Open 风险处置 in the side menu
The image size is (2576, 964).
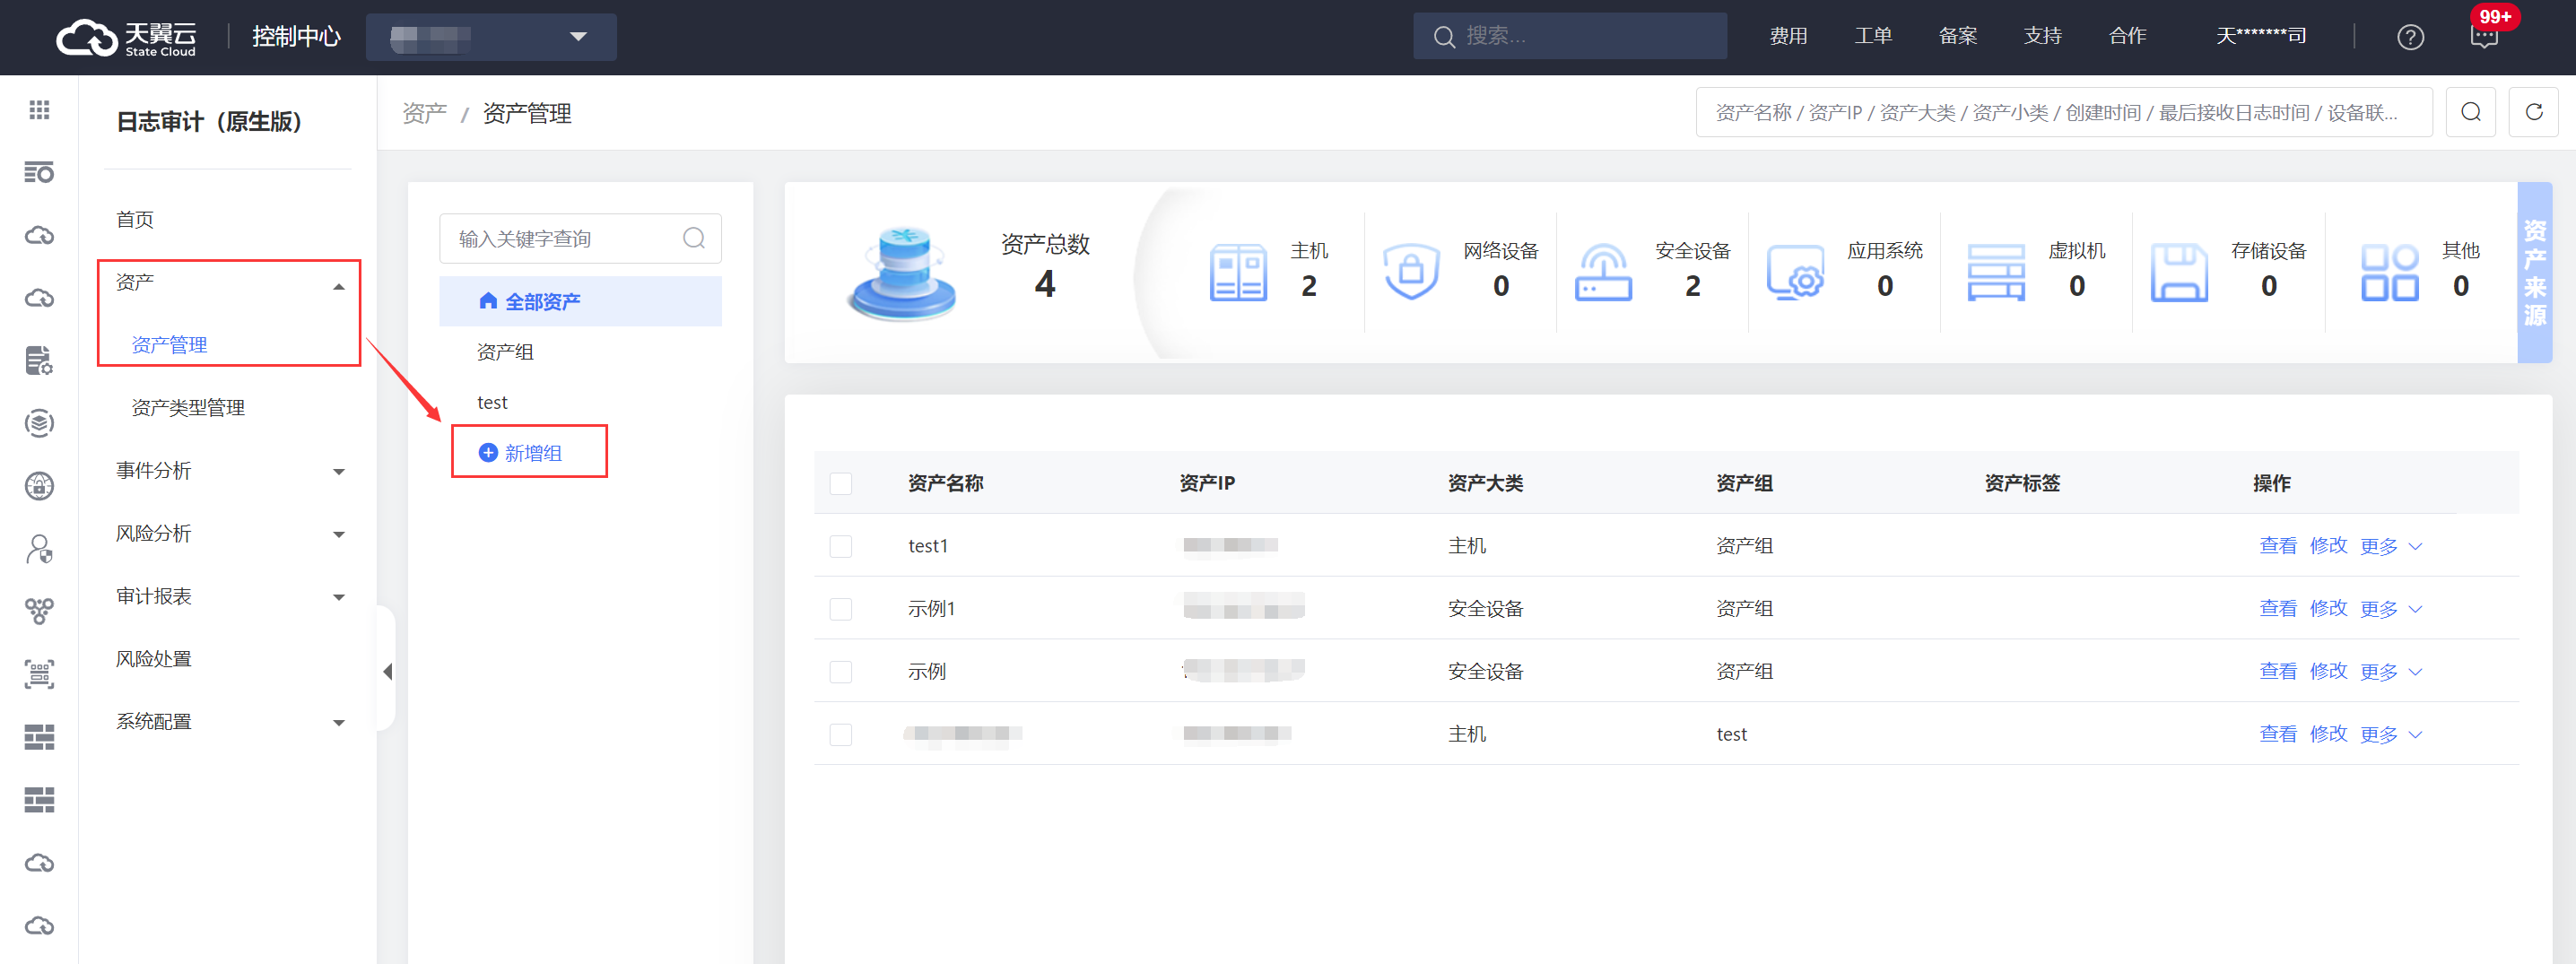[153, 658]
